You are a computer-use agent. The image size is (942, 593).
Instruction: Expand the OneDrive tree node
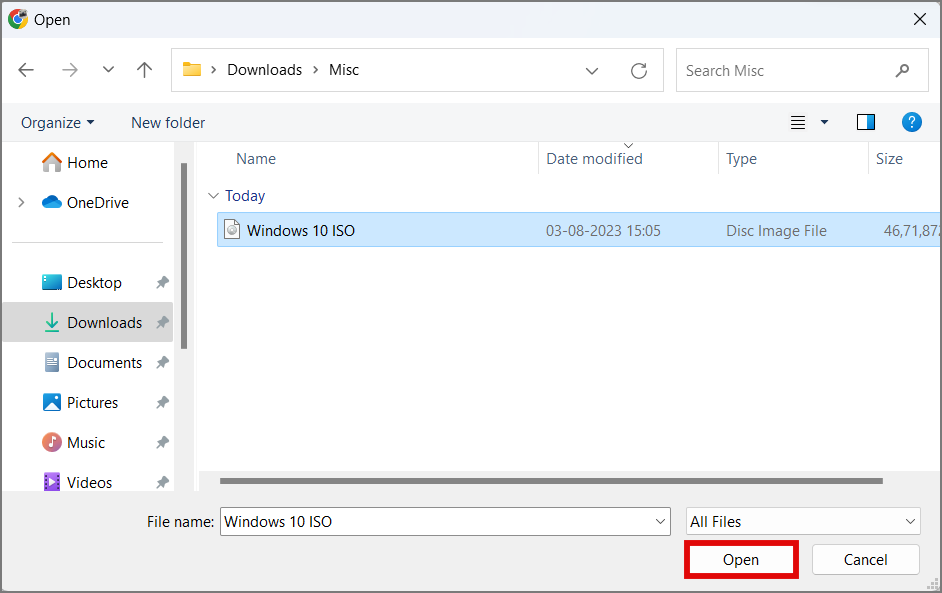[x=21, y=202]
